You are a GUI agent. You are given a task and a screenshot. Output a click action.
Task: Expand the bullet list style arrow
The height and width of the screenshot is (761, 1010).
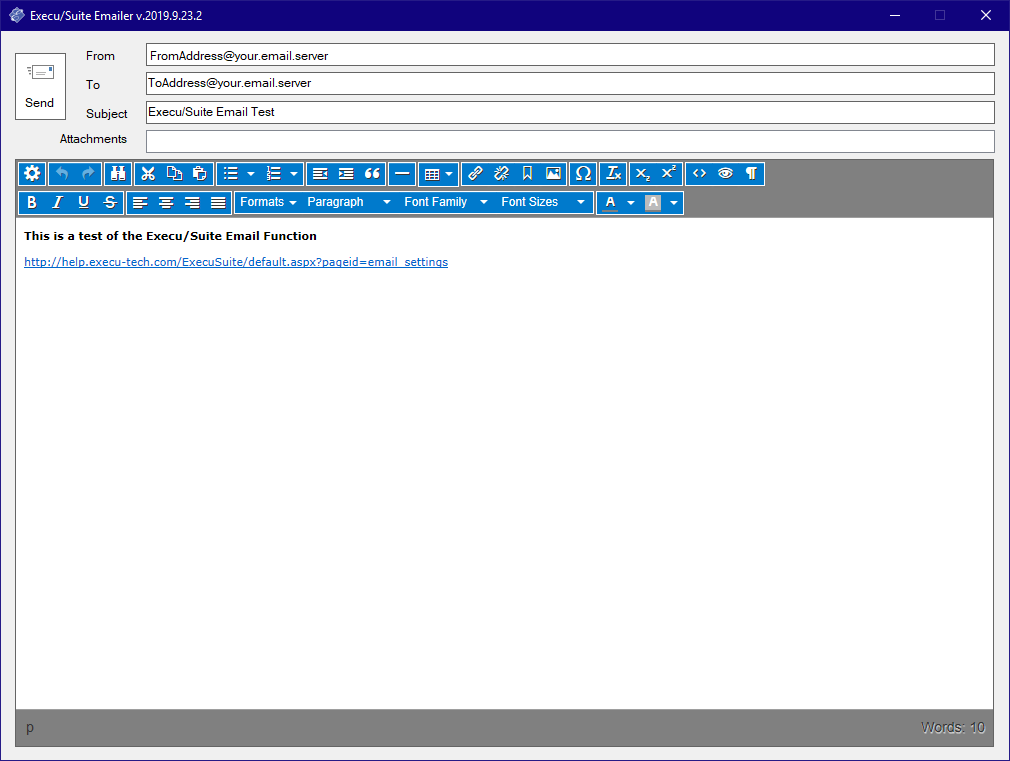251,173
